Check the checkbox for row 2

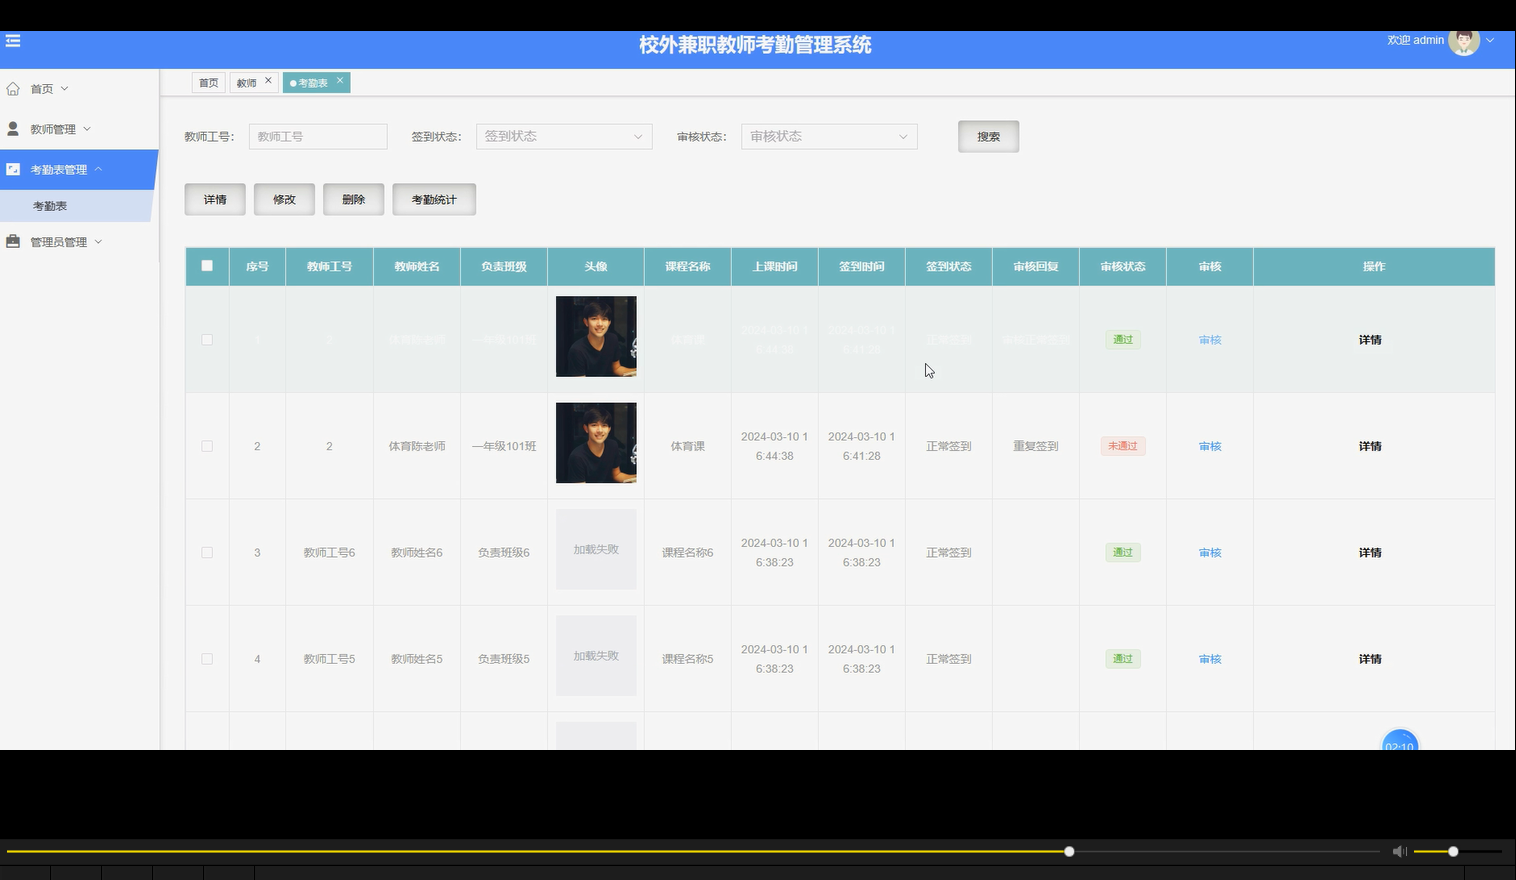207,446
